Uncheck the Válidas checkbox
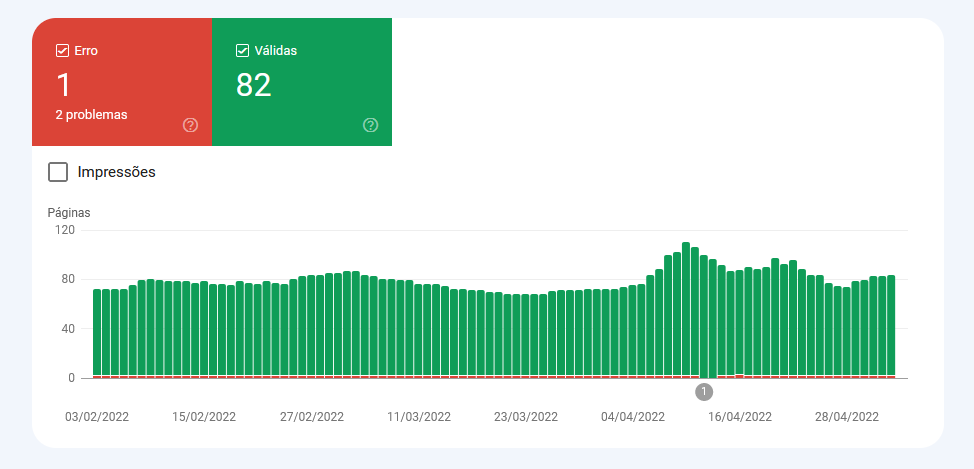 pos(242,50)
